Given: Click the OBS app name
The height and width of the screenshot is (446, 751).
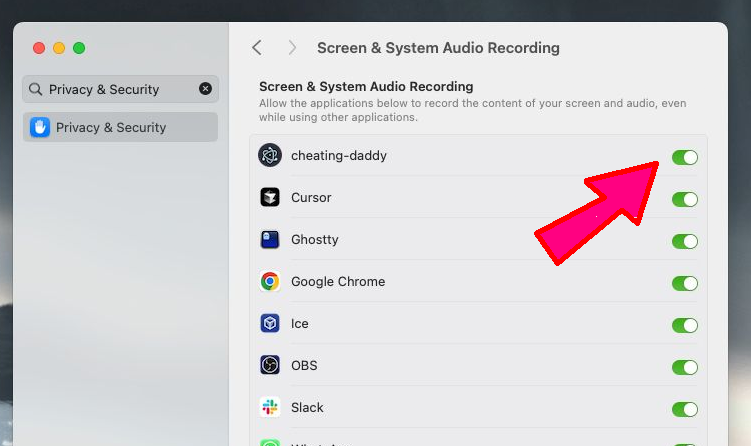Looking at the screenshot, I should [x=304, y=366].
